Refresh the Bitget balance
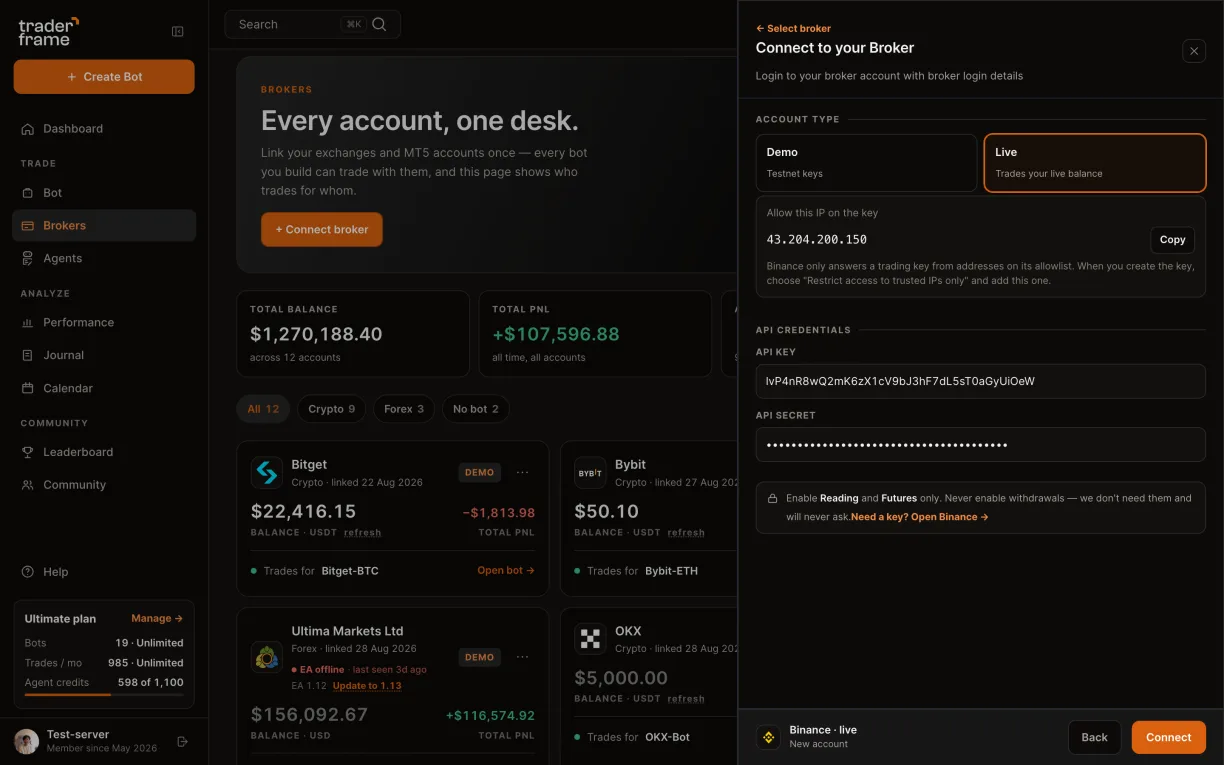Image resolution: width=1224 pixels, height=765 pixels. pos(362,533)
